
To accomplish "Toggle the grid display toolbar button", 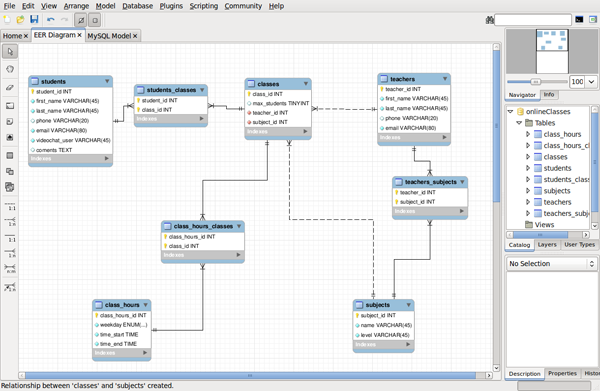I will click(x=80, y=20).
